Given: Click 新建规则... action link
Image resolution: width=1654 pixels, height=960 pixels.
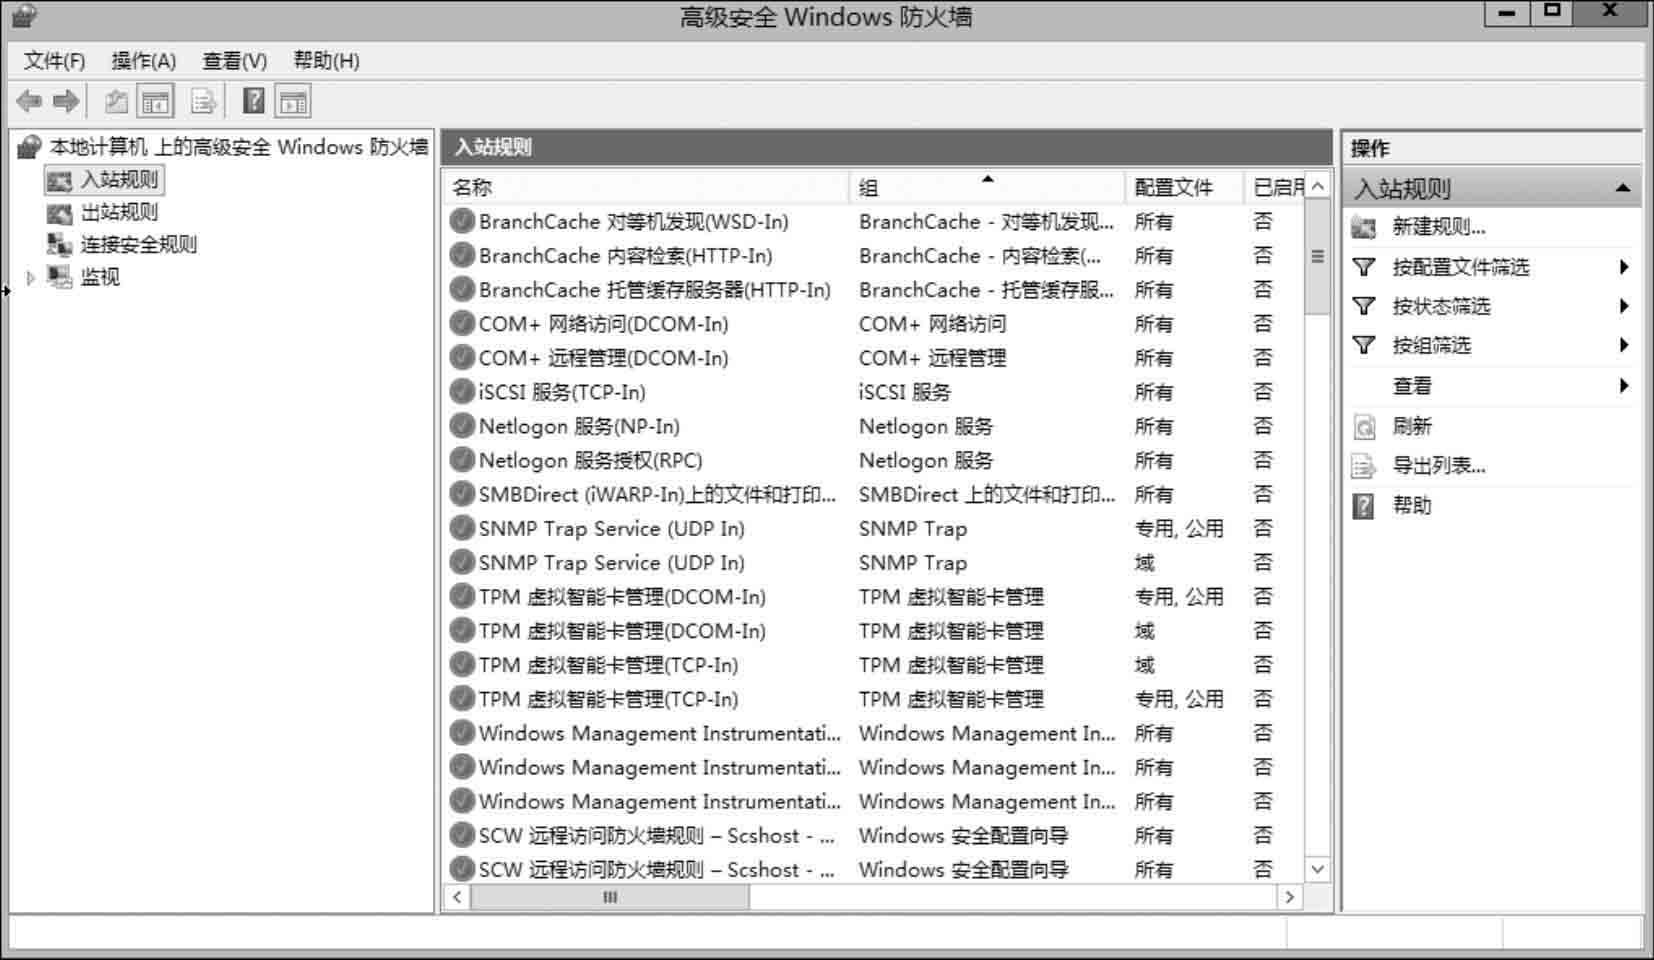Looking at the screenshot, I should click(x=1439, y=227).
